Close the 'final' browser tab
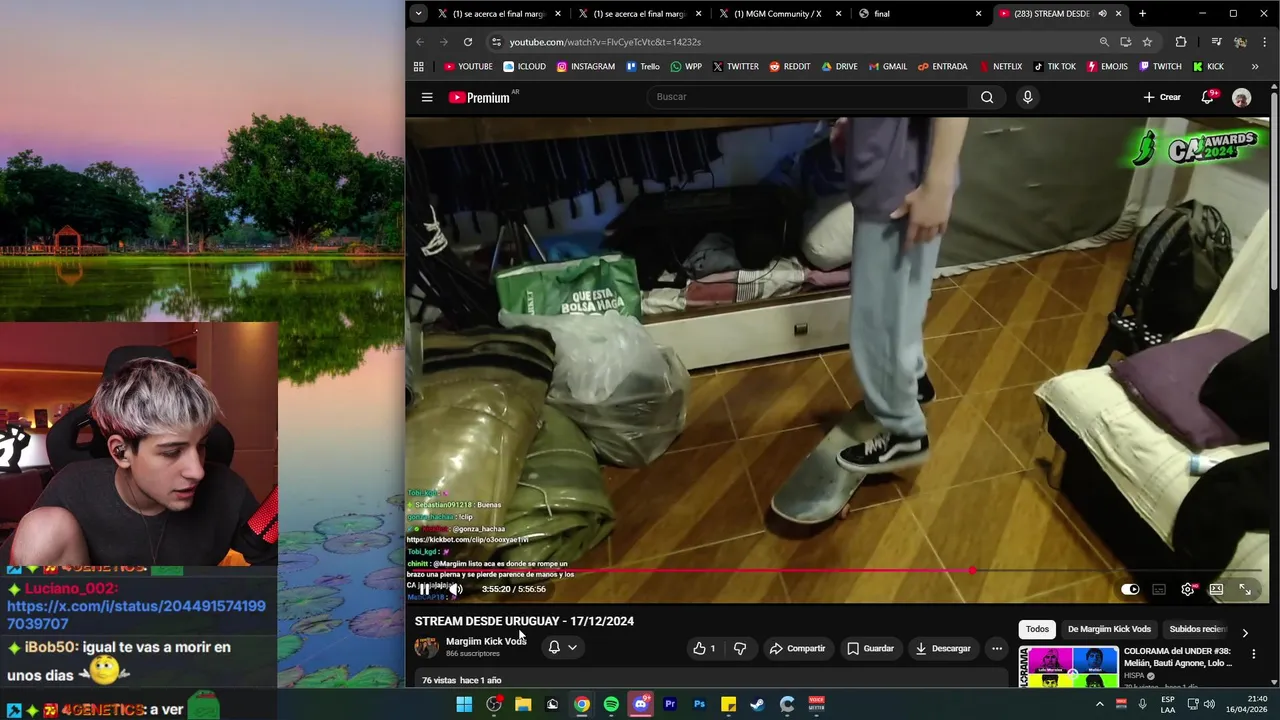Viewport: 1280px width, 720px height. [x=978, y=14]
